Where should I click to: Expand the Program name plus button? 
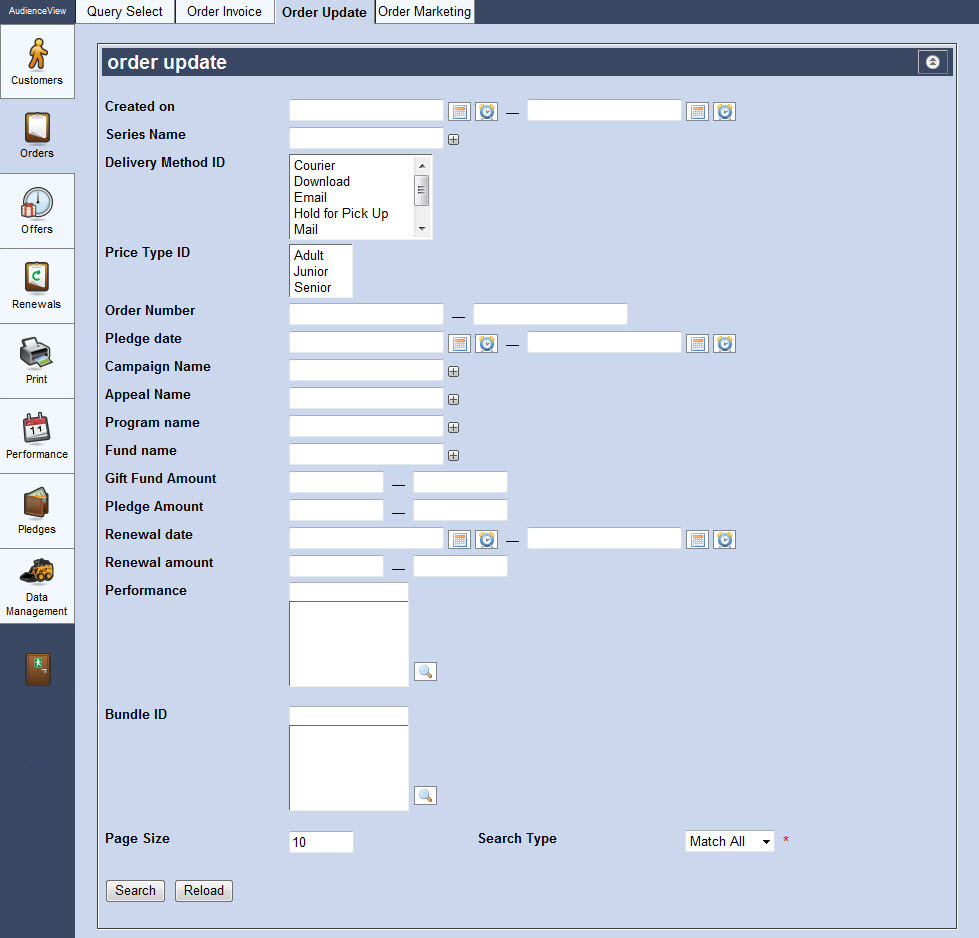(x=453, y=427)
